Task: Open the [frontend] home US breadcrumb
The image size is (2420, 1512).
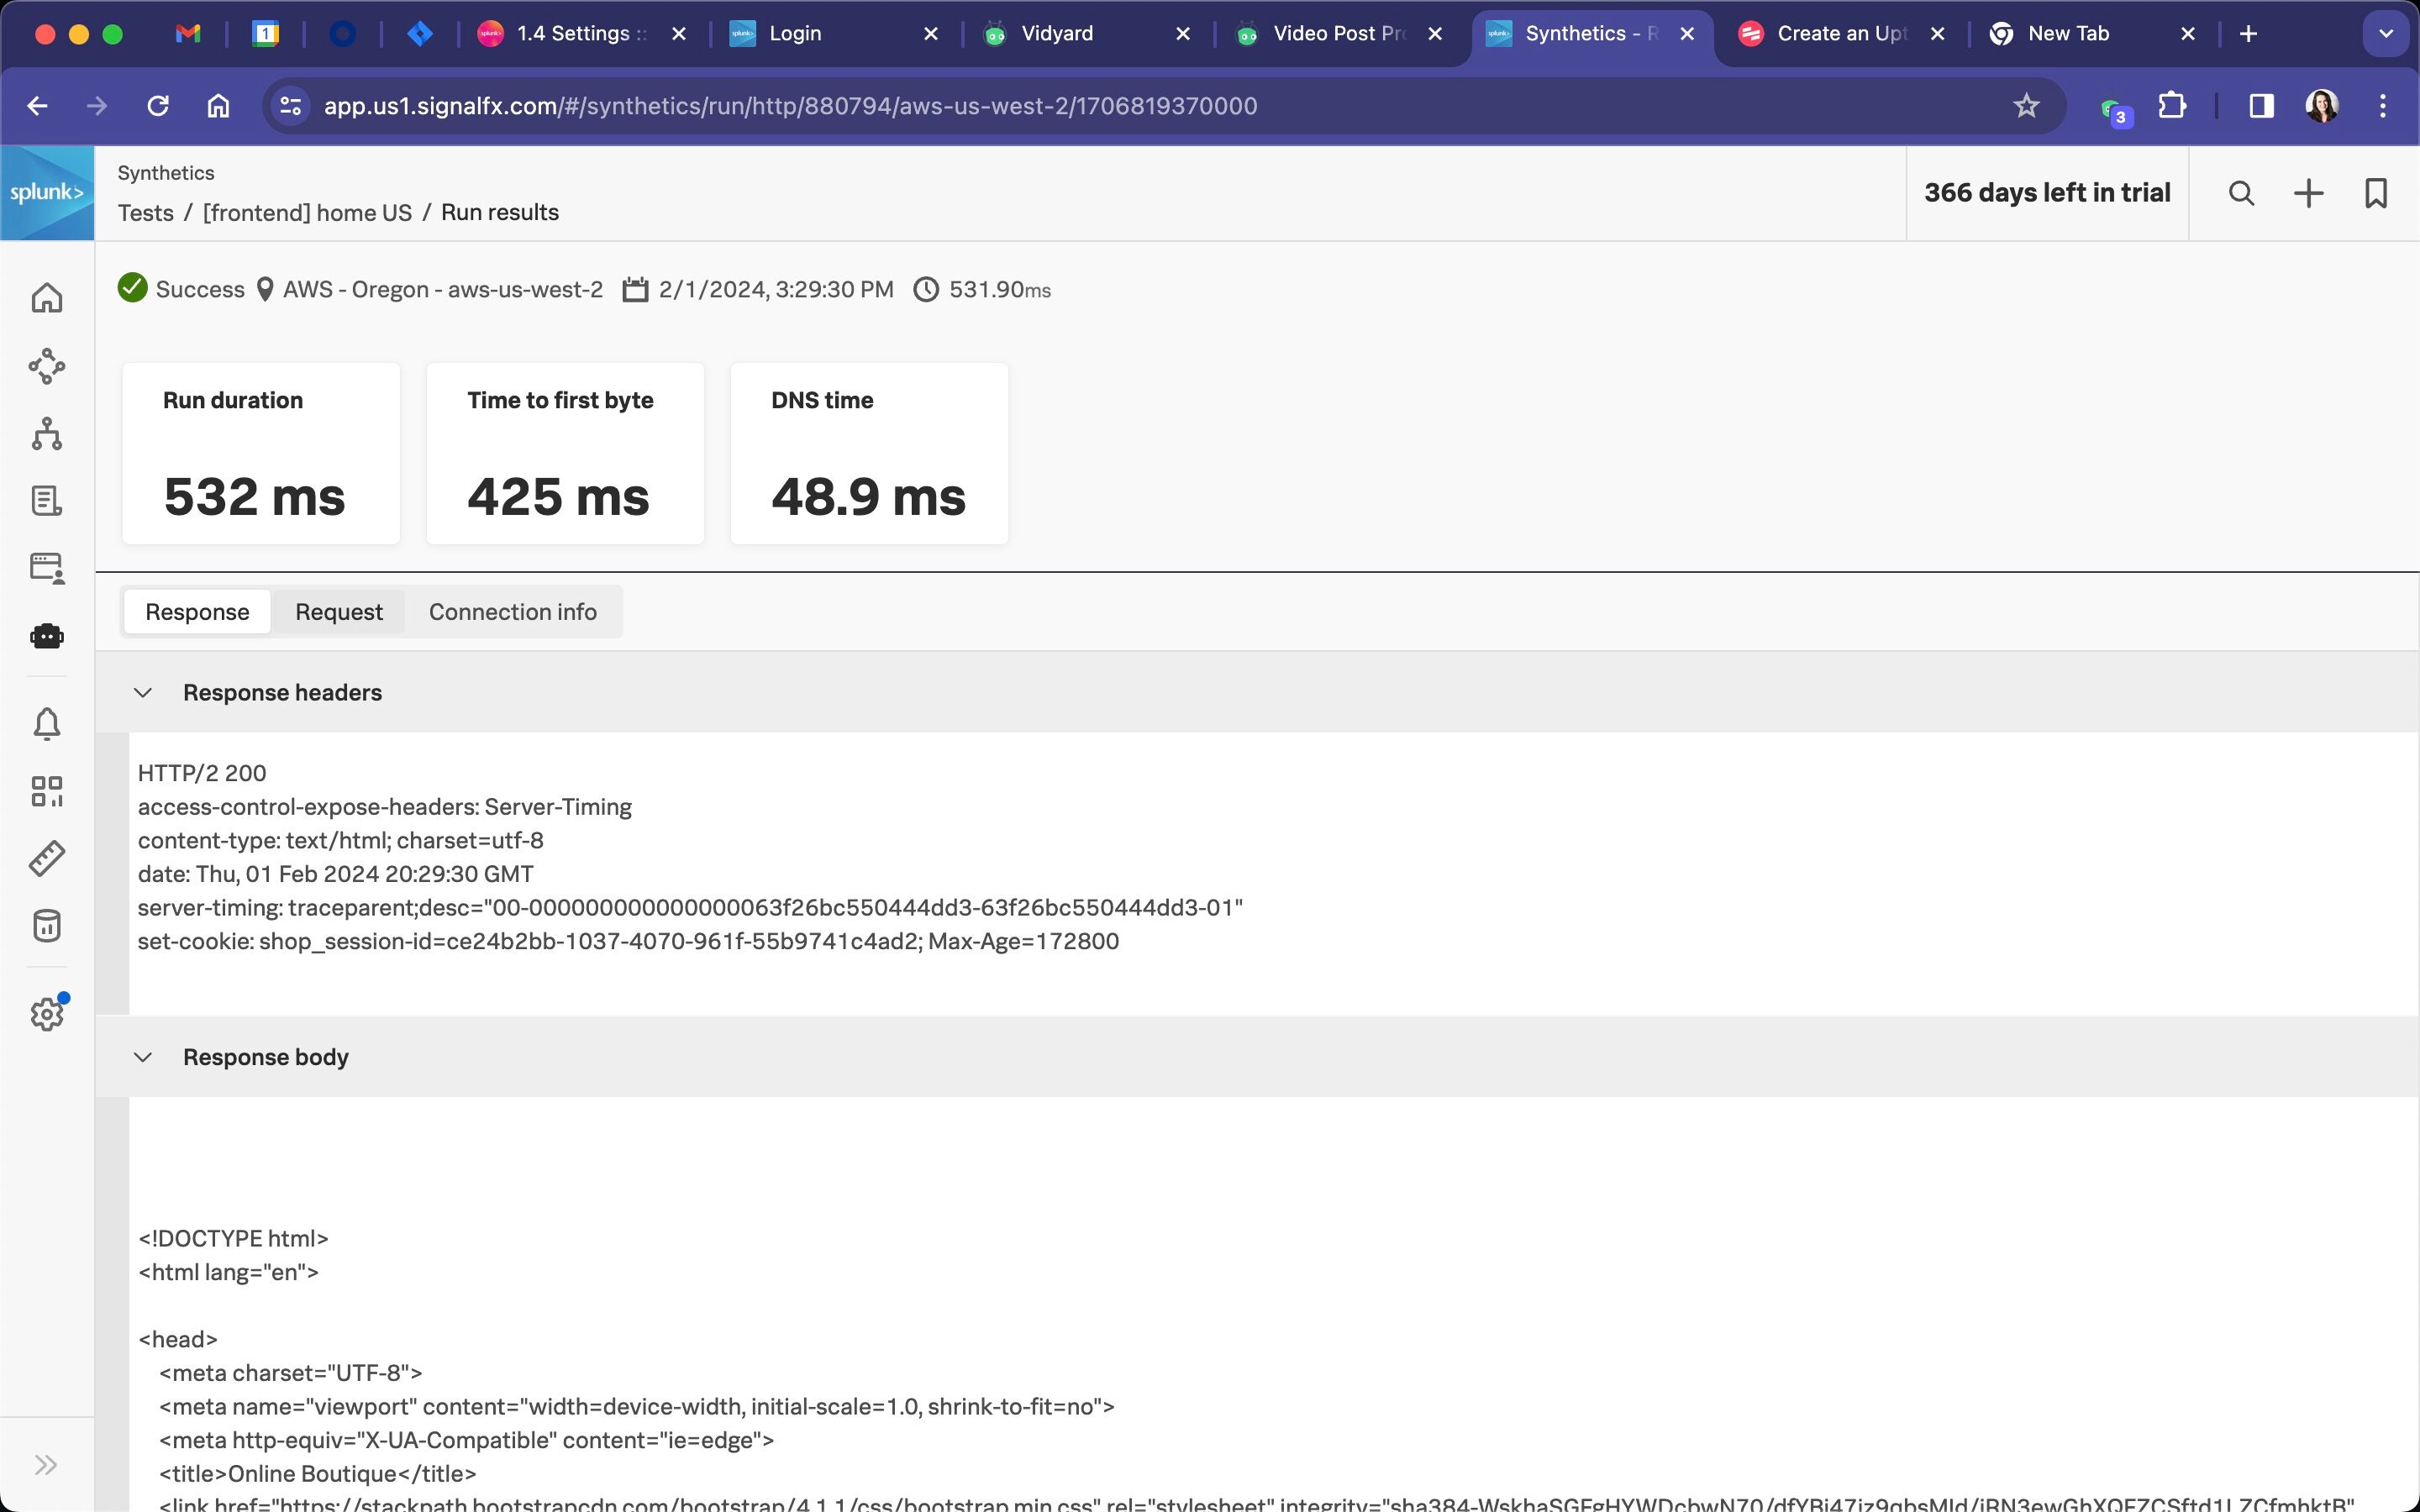Action: [x=307, y=213]
